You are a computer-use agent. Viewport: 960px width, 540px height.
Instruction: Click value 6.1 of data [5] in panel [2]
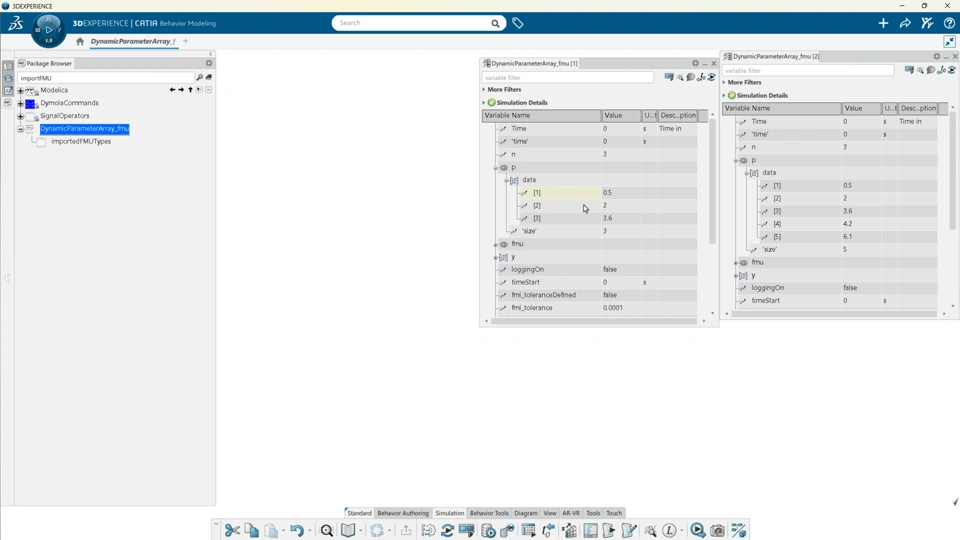point(847,236)
